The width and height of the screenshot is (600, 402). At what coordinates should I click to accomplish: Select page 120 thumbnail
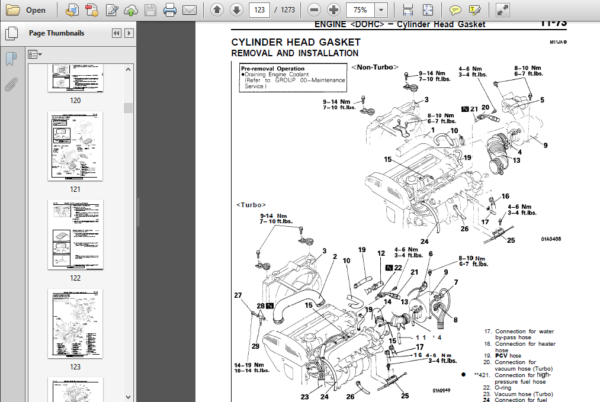(75, 78)
